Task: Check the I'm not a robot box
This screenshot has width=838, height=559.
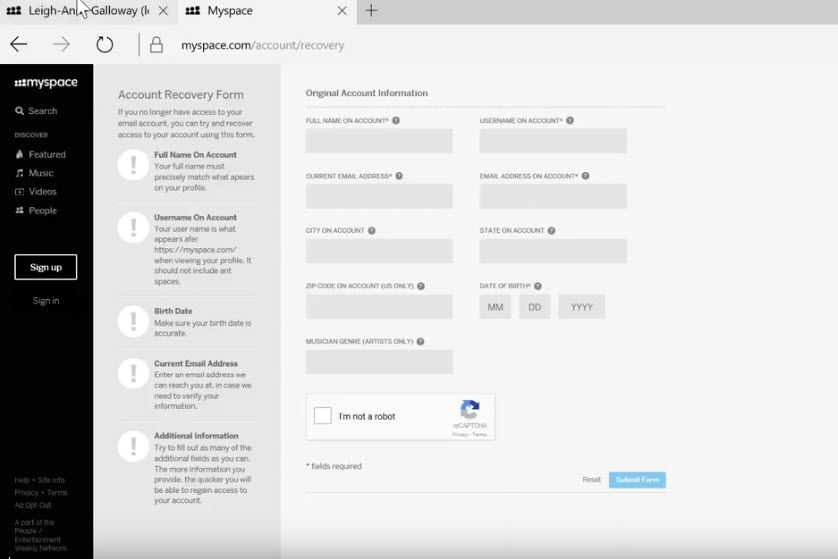Action: (323, 416)
